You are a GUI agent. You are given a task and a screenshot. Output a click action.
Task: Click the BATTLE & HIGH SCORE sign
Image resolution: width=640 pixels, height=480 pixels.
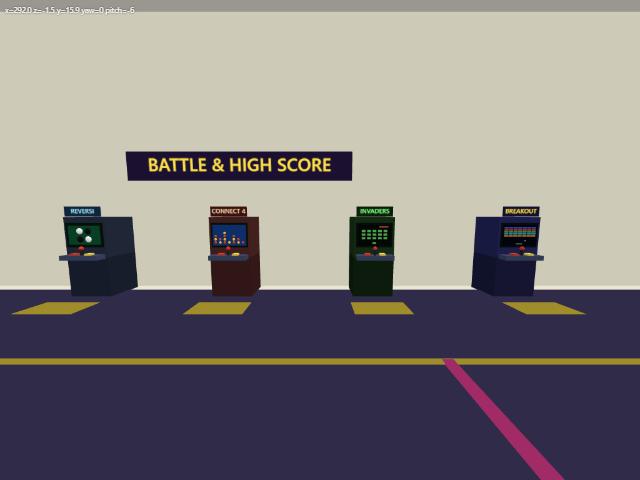coord(239,166)
